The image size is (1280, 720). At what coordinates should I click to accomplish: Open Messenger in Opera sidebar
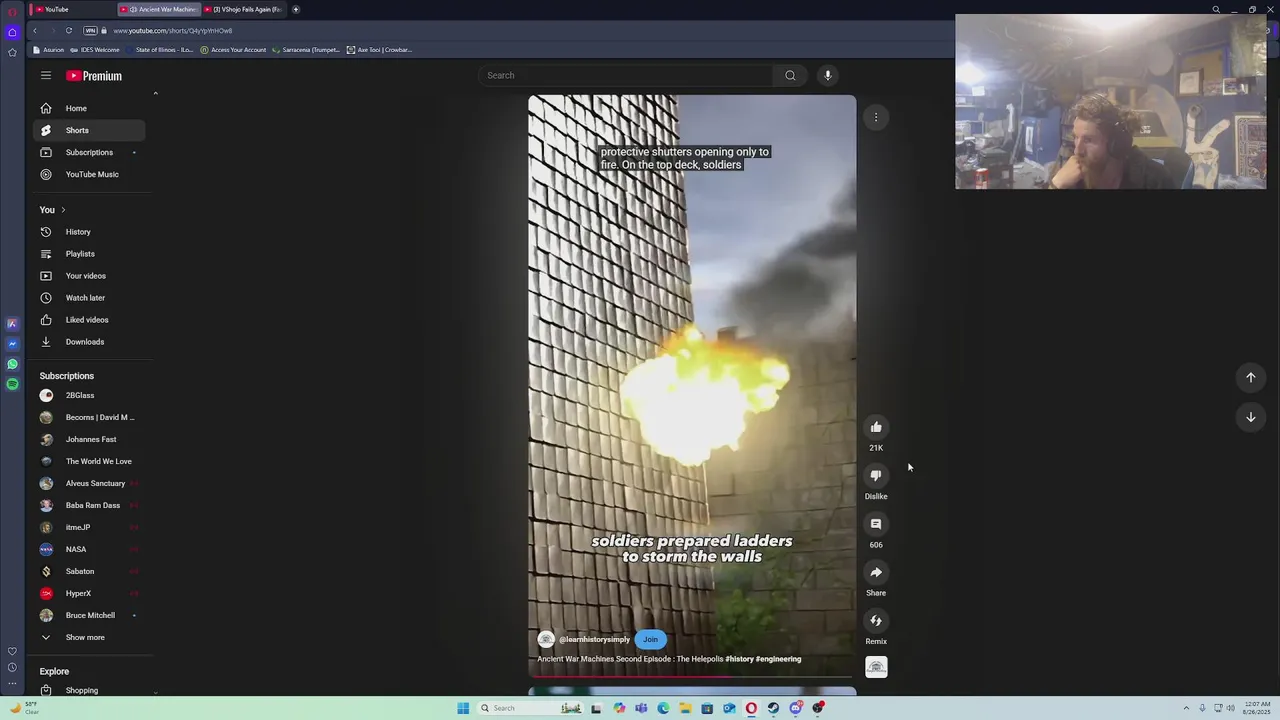pyautogui.click(x=12, y=344)
